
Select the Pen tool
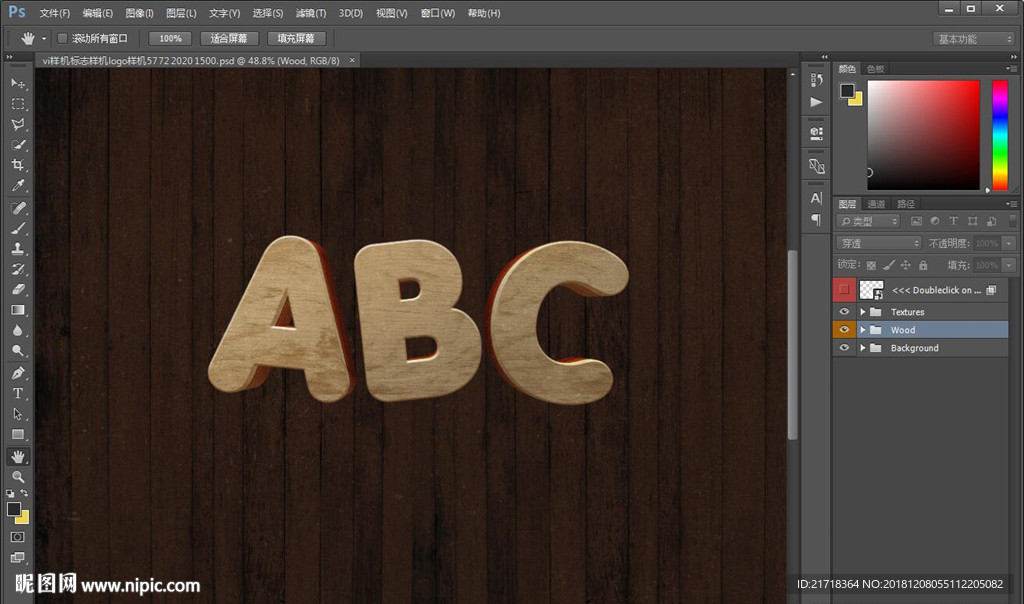pos(18,373)
